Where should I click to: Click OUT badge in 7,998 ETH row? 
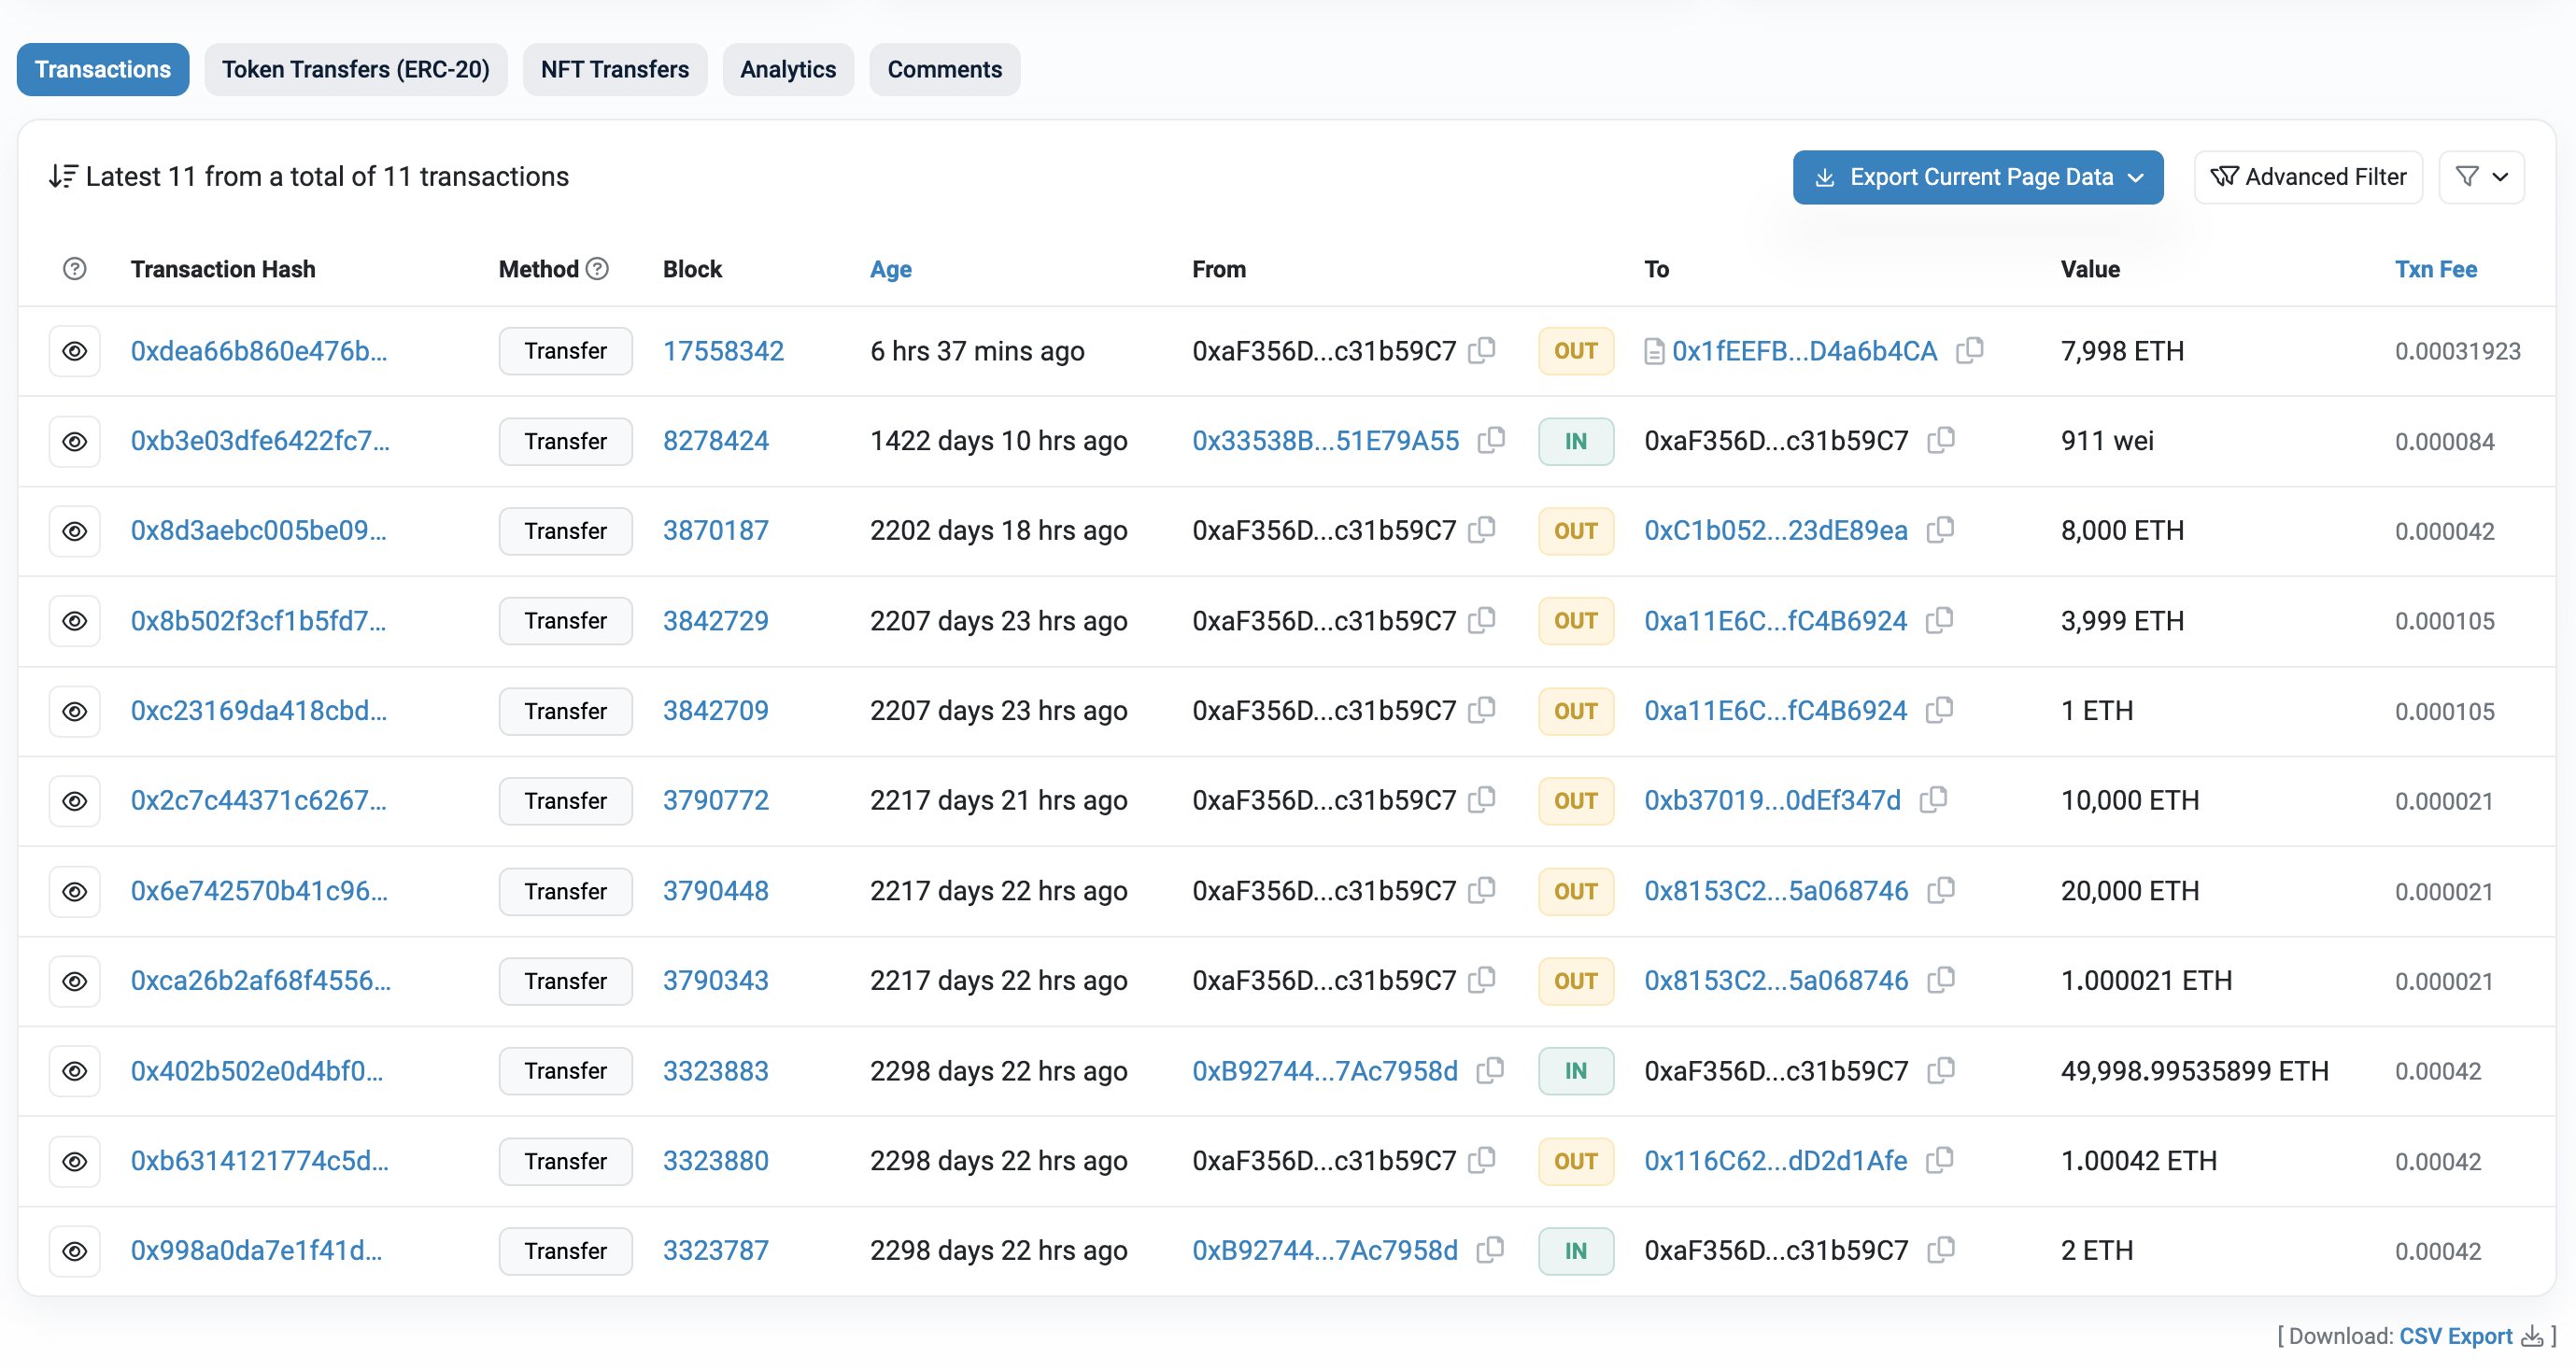1576,351
